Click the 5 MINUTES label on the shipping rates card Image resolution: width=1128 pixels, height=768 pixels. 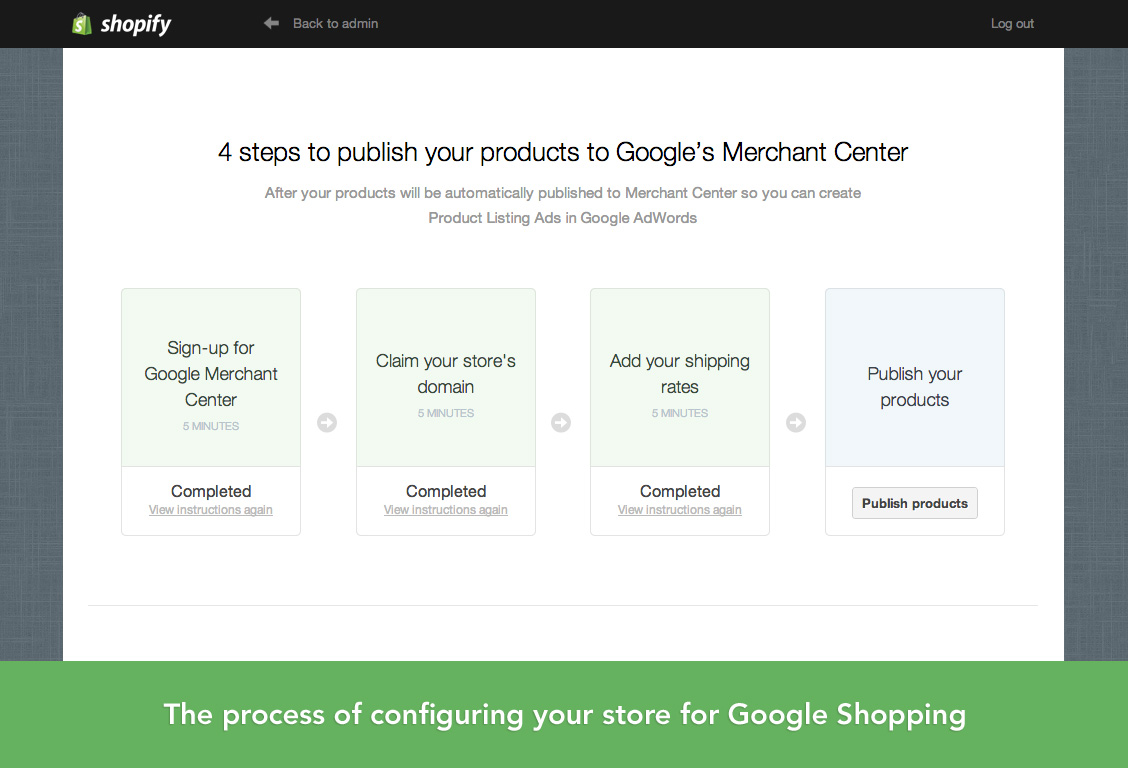680,413
